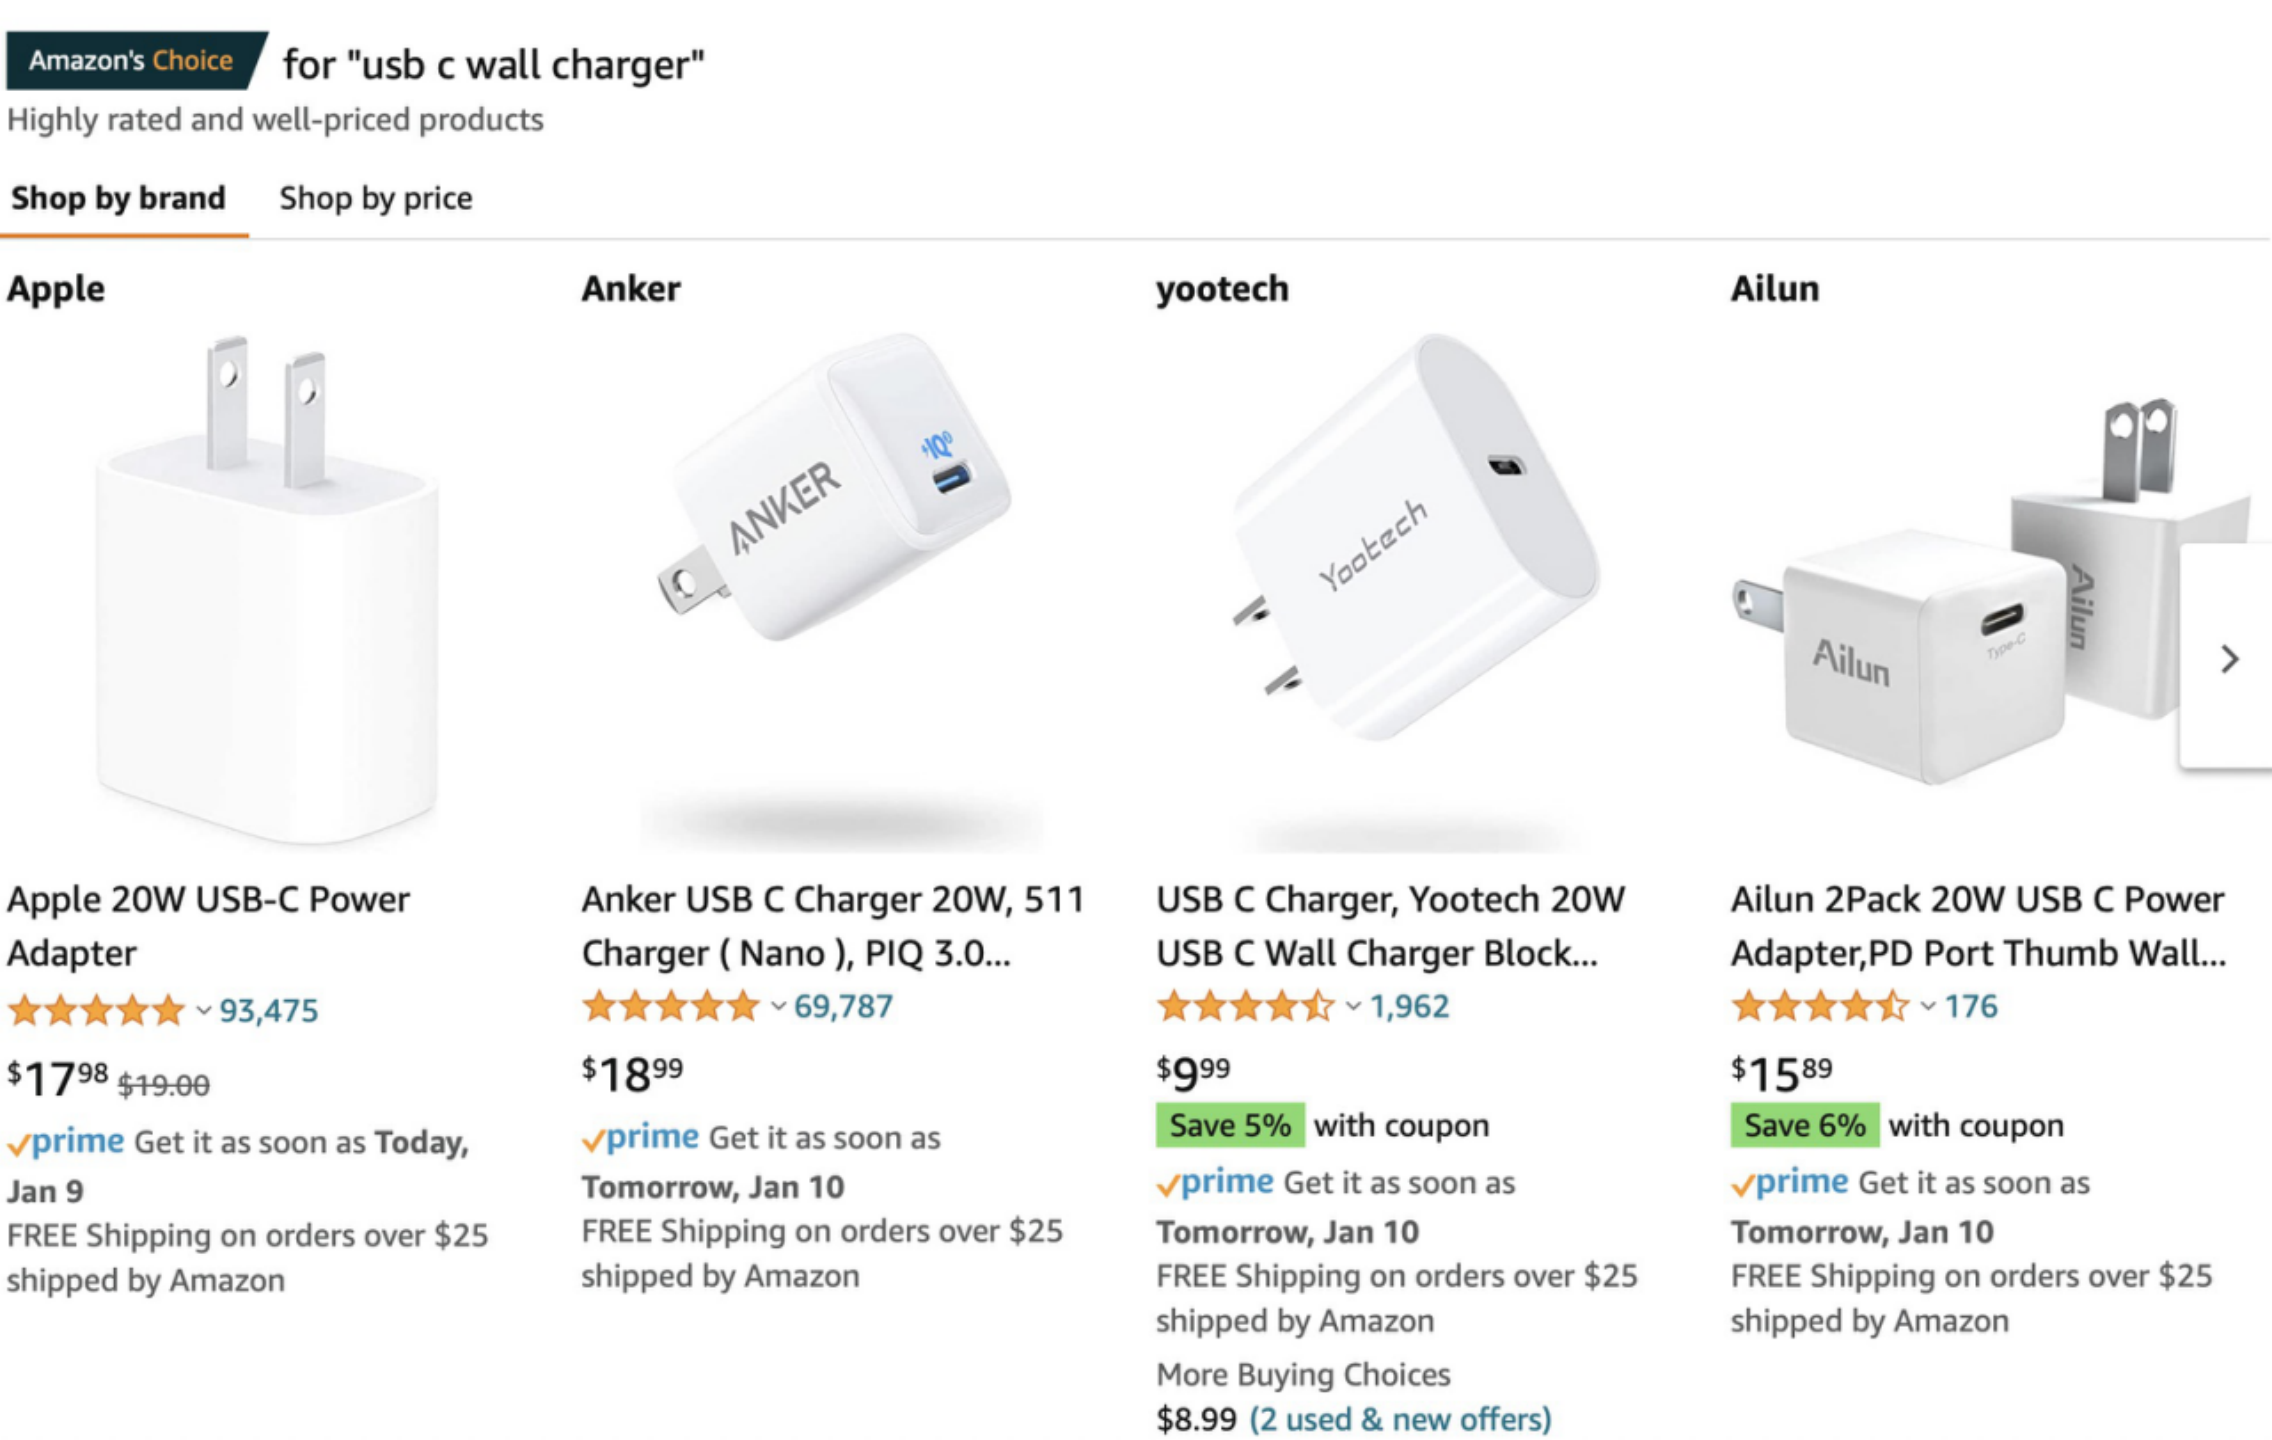Open Anker USB C Charger 20W title

(832, 925)
